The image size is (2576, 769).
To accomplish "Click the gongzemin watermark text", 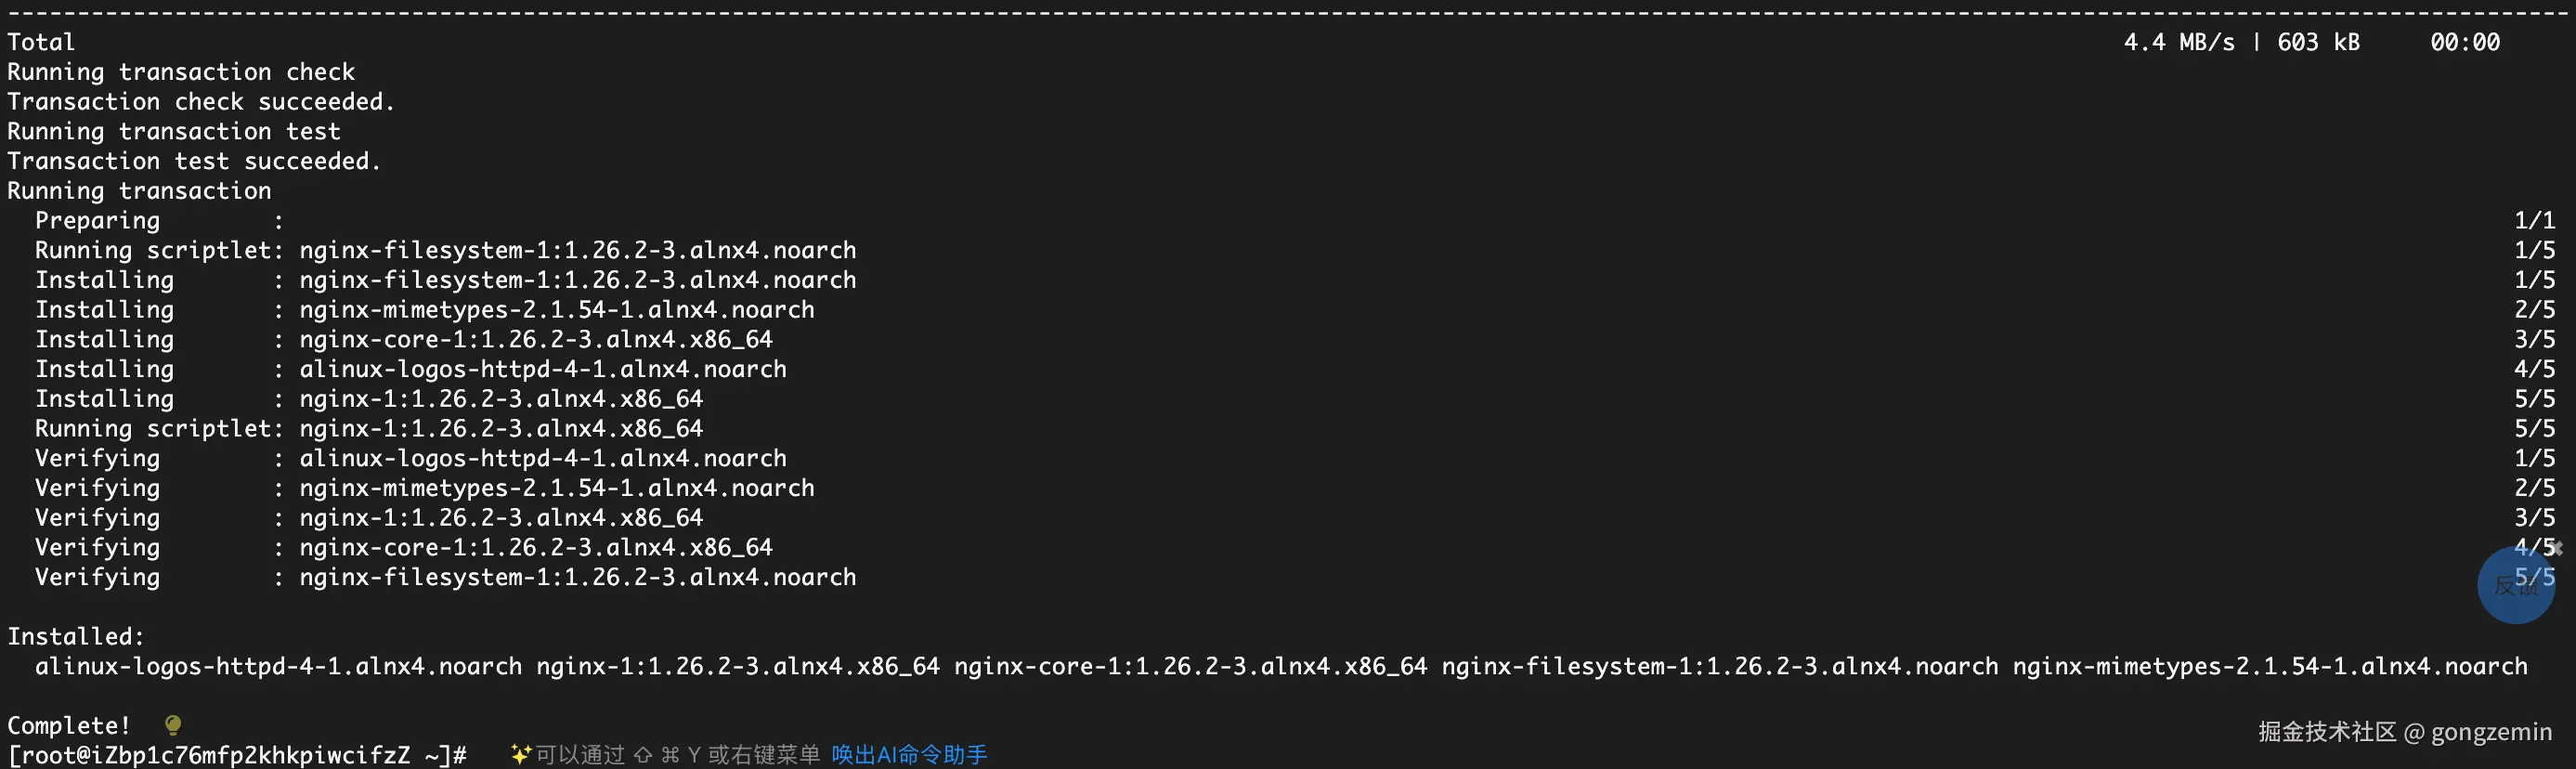I will click(2491, 732).
